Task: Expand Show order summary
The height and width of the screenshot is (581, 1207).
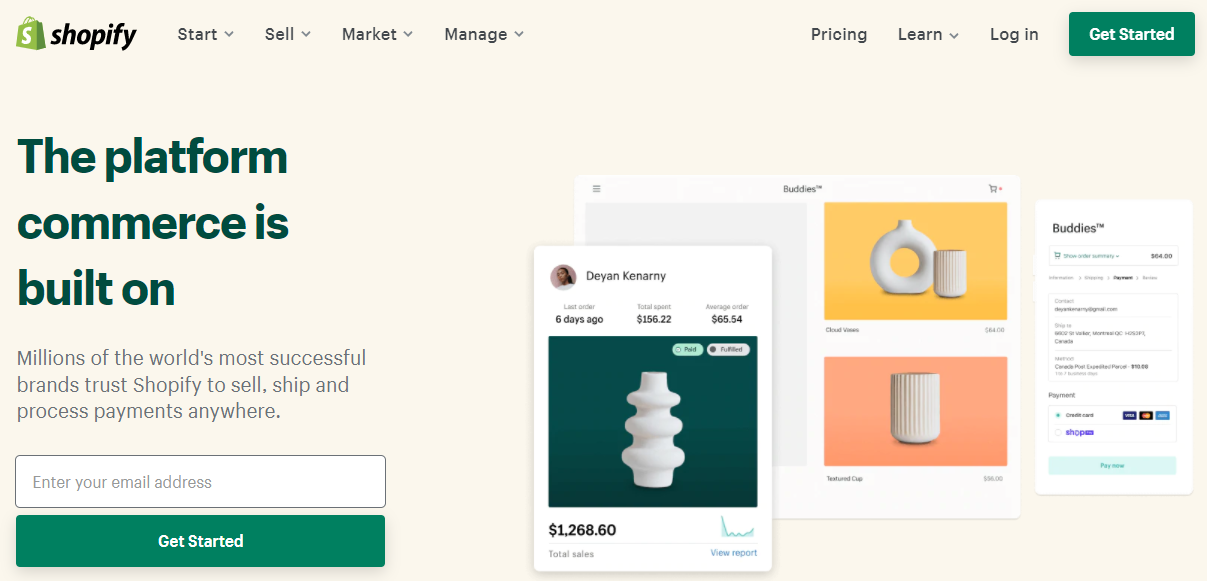Action: [1091, 256]
